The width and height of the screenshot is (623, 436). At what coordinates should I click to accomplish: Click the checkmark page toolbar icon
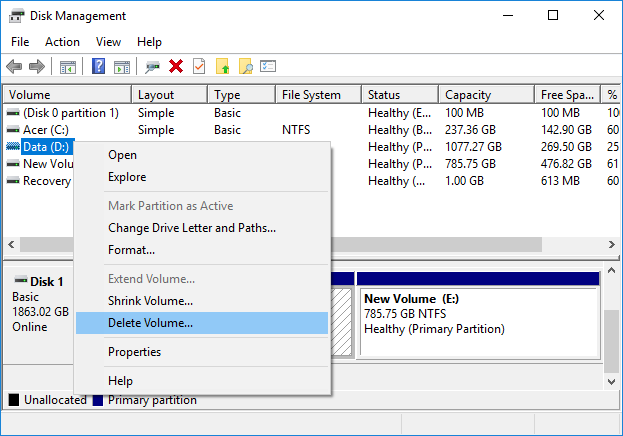[199, 67]
